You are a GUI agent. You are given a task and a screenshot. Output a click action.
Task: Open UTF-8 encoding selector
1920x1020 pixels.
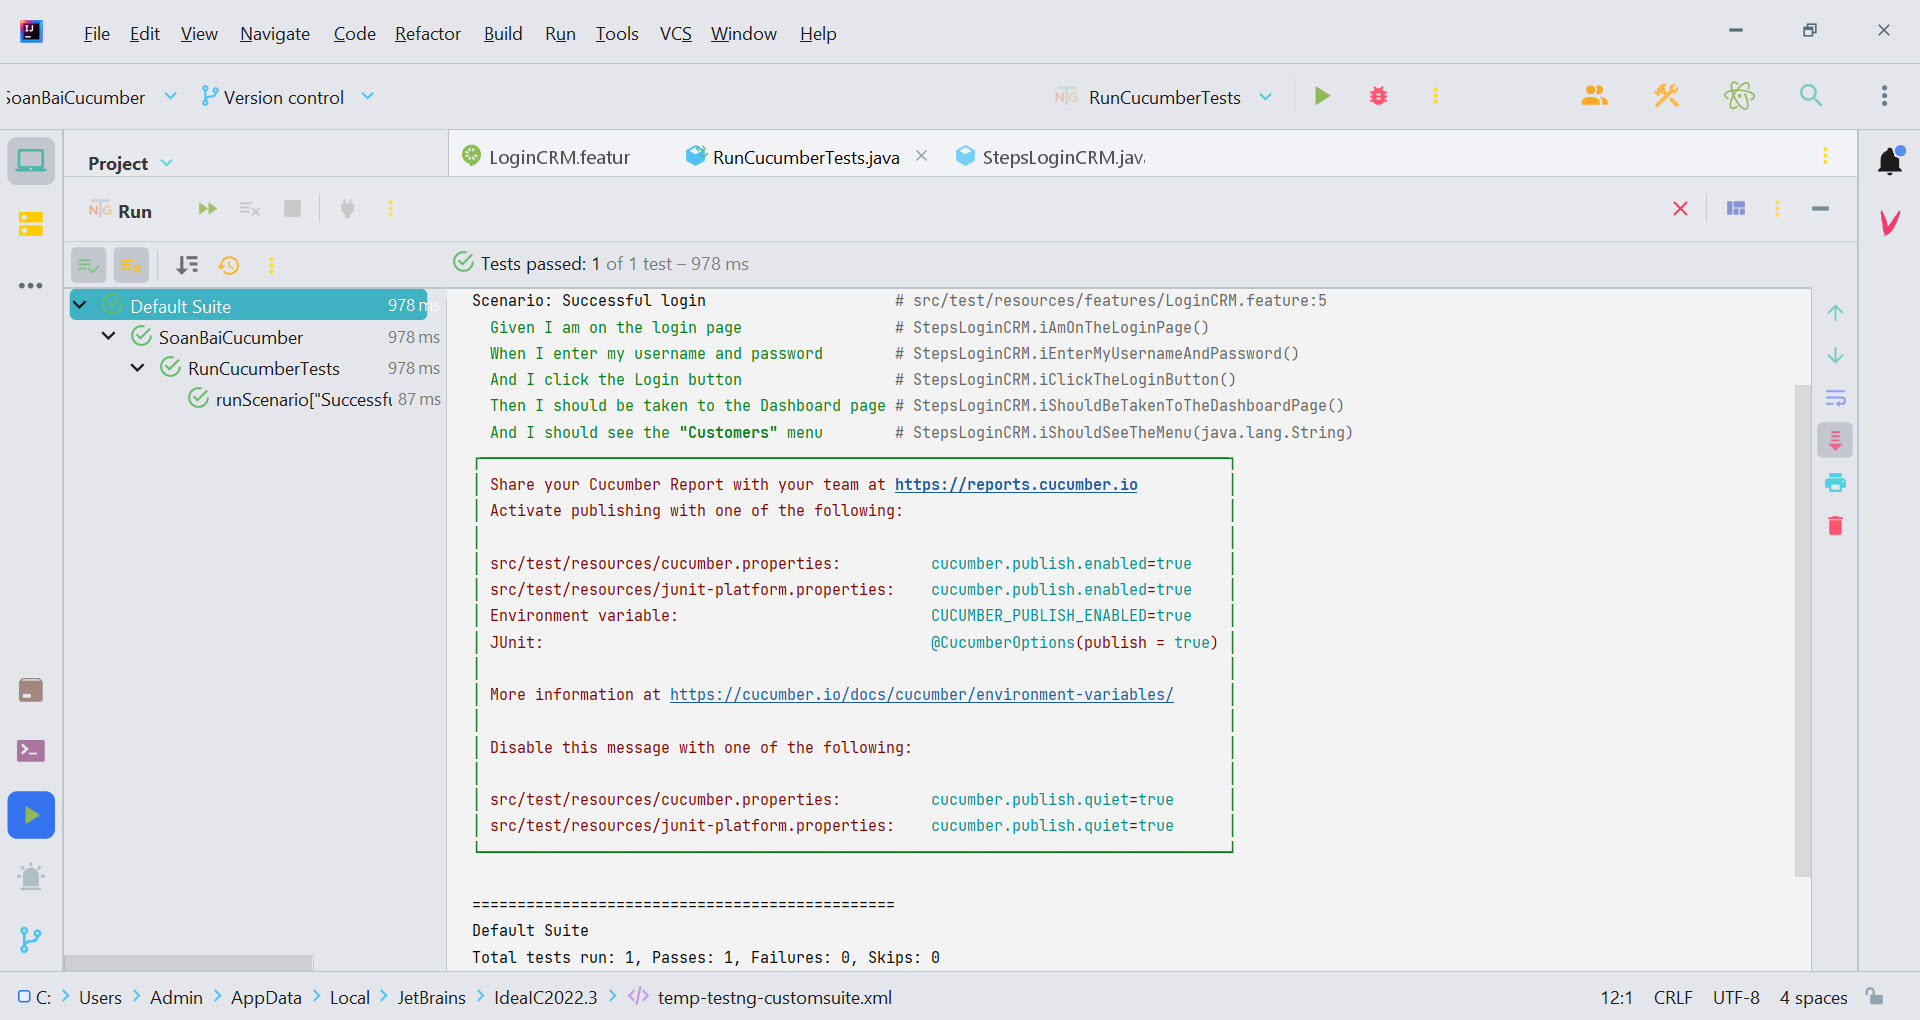1736,997
